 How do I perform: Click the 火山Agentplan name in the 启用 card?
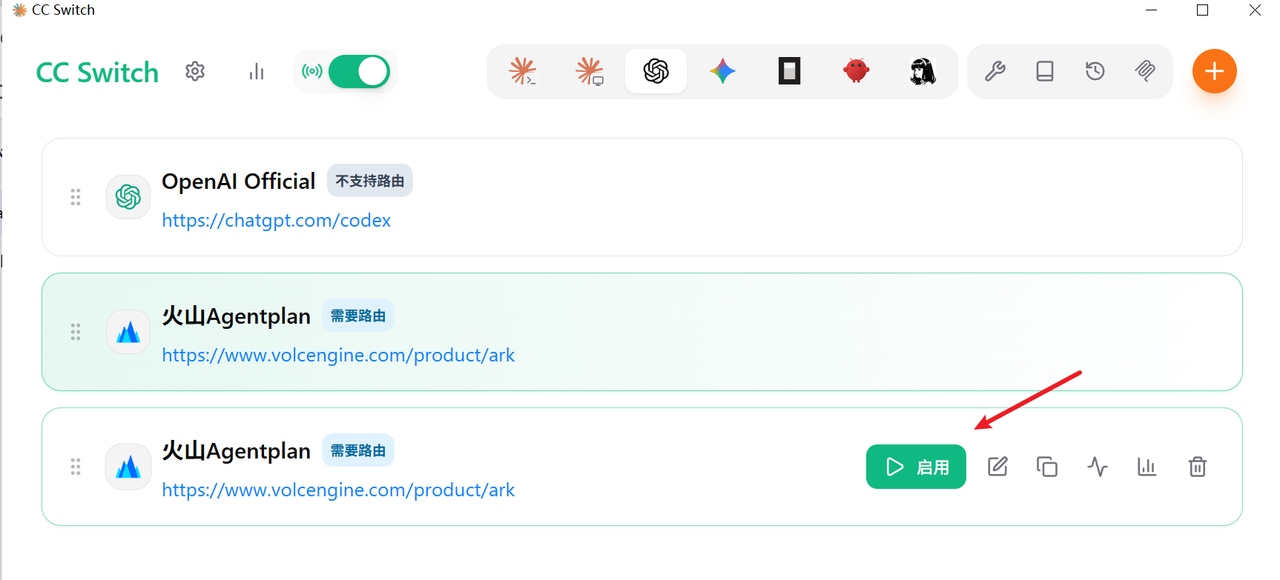(236, 451)
